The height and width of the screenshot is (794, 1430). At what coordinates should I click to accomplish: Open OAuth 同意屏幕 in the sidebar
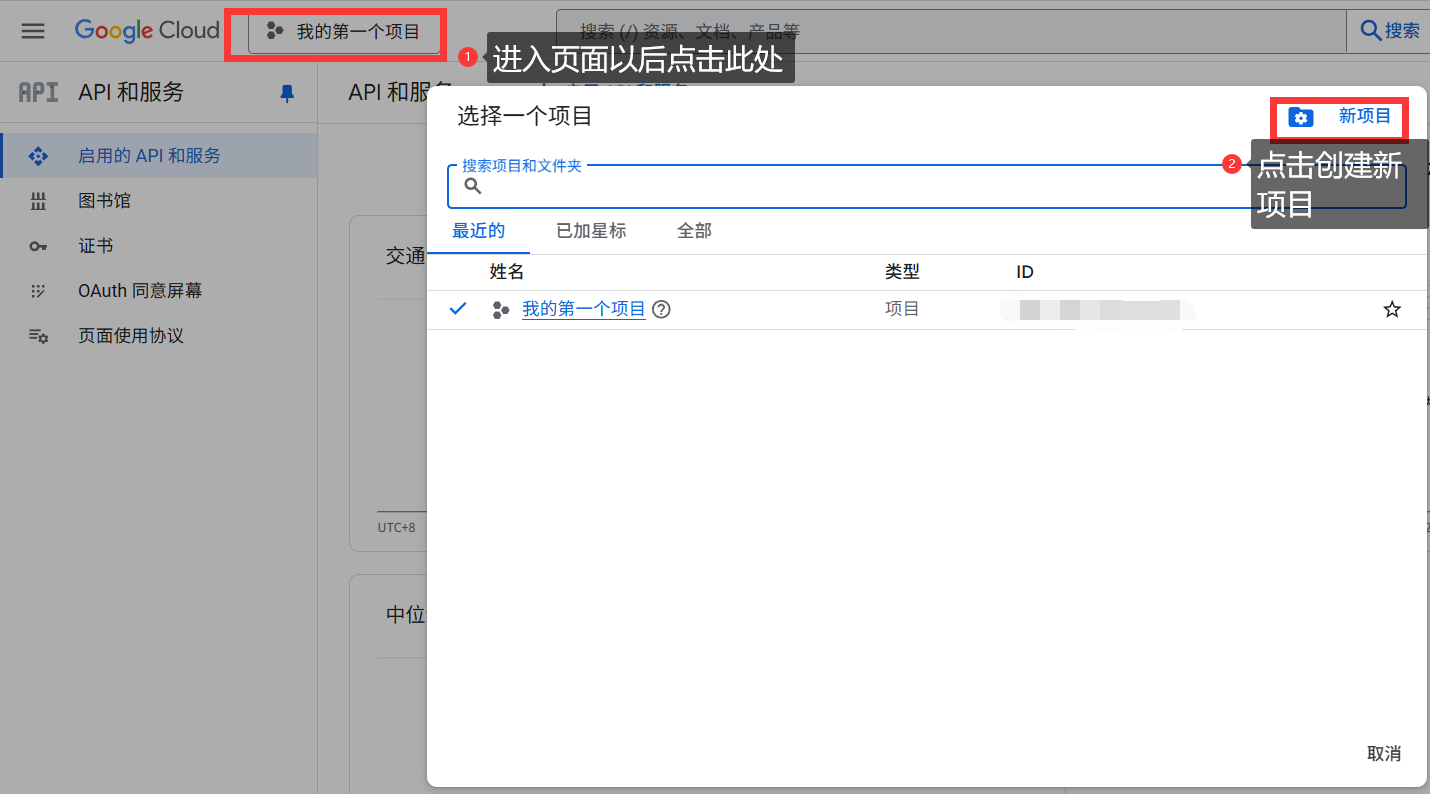tap(140, 291)
